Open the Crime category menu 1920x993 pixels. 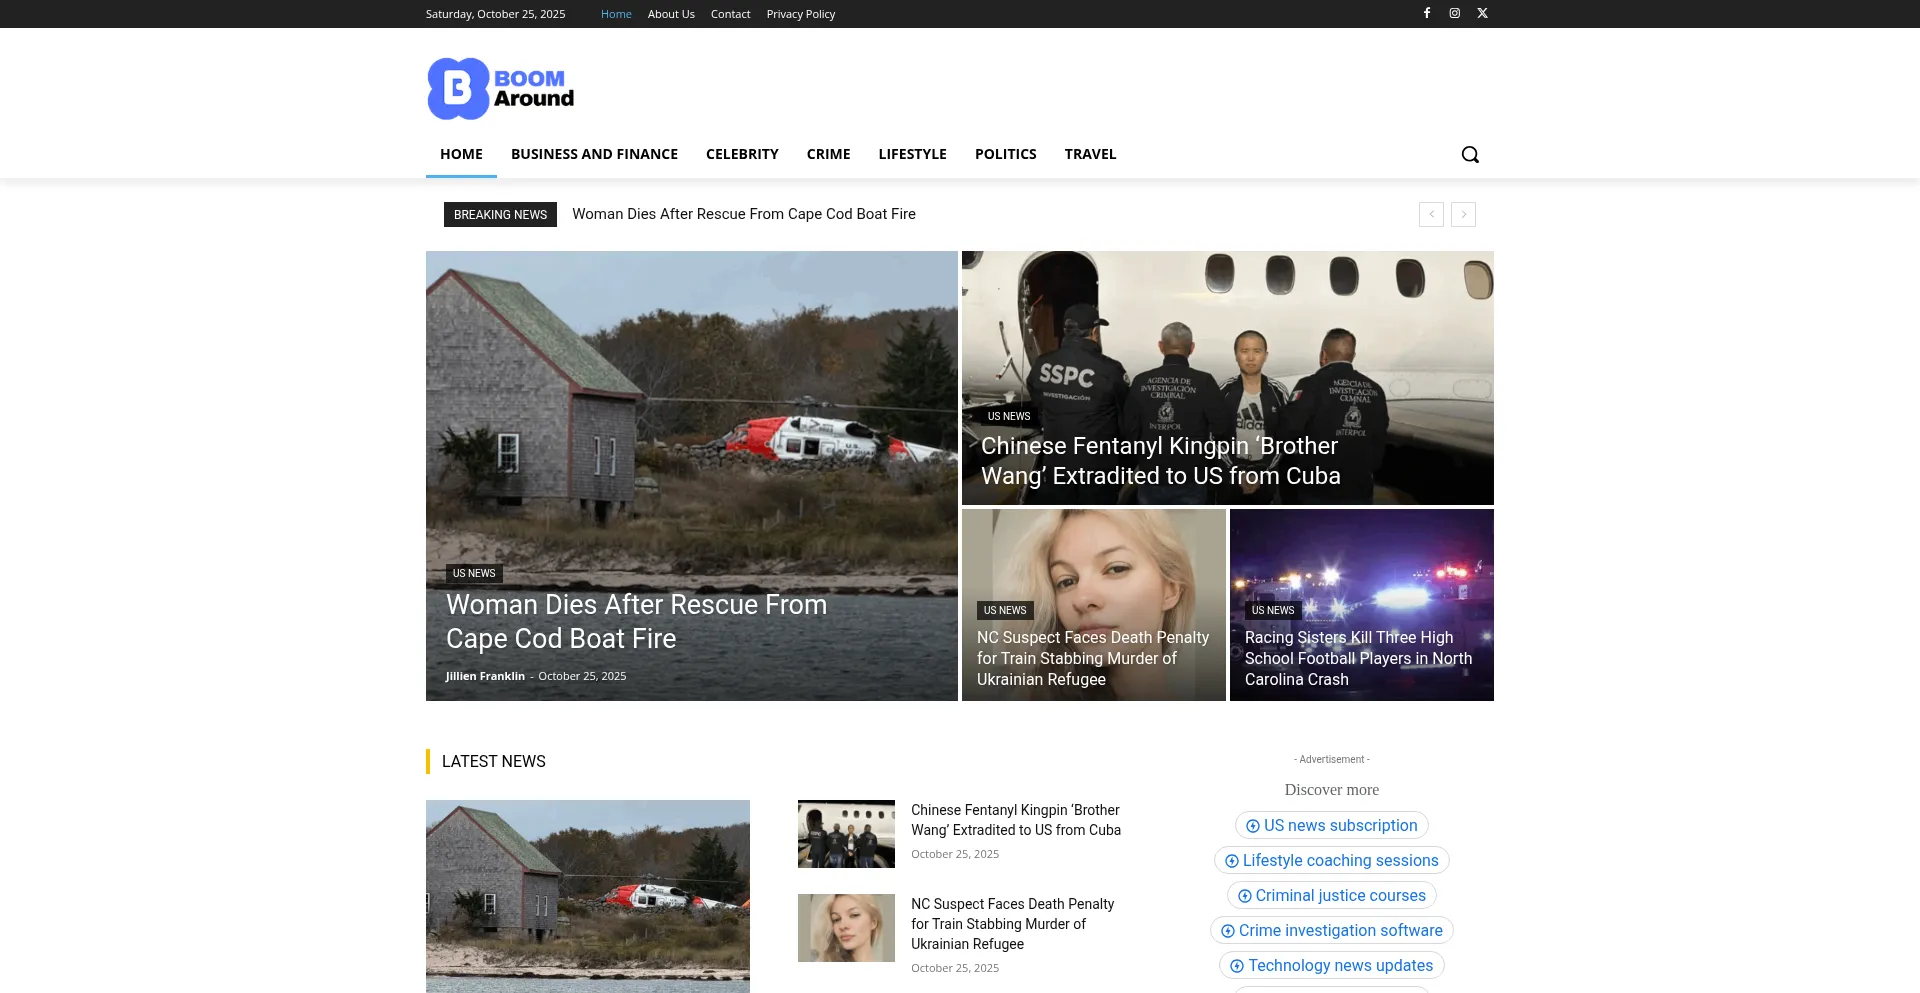click(828, 154)
